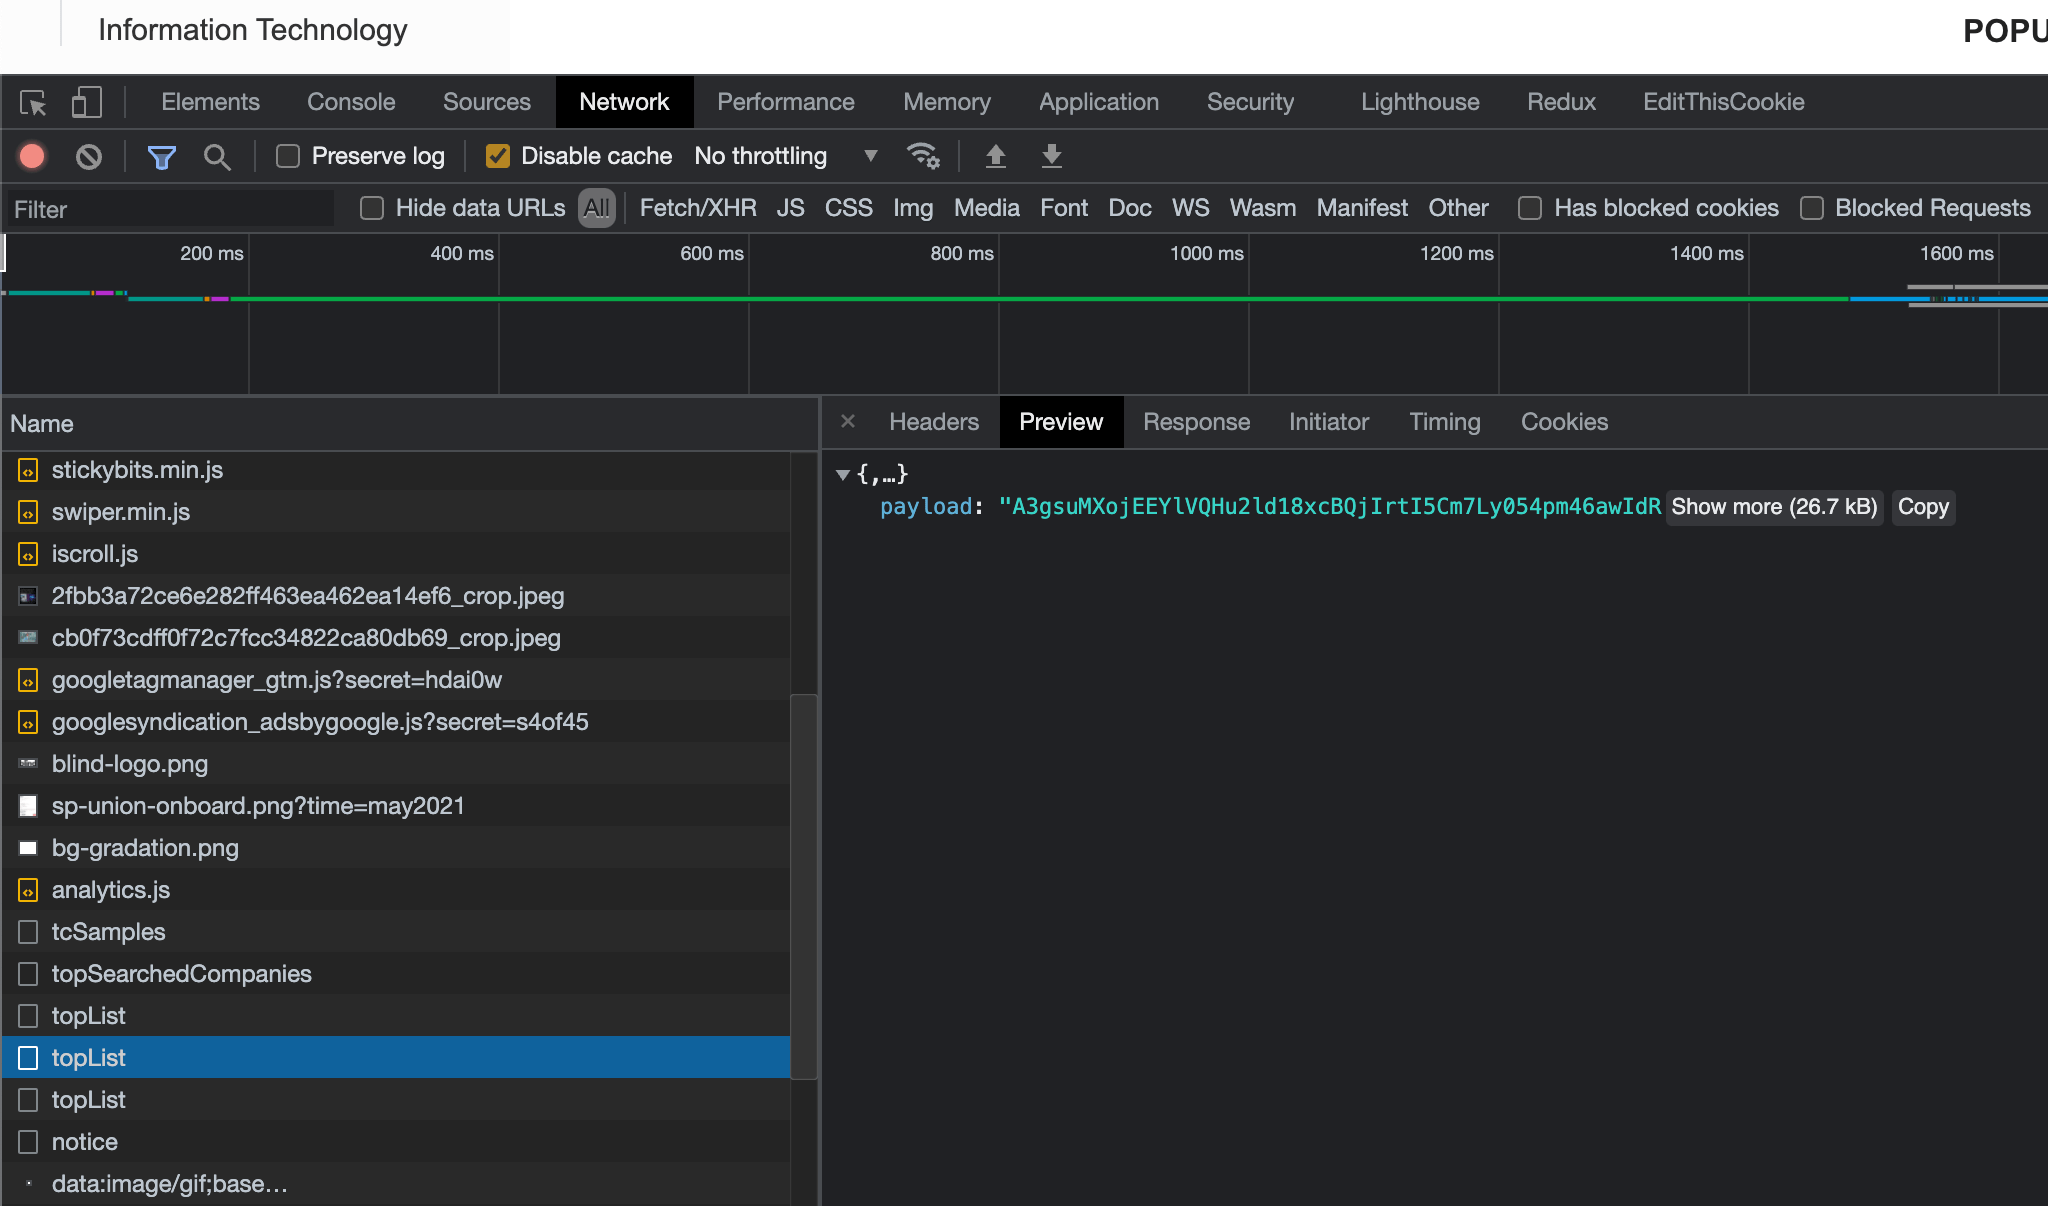Open the search magnifier icon
Image resolution: width=2048 pixels, height=1206 pixels.
pyautogui.click(x=216, y=156)
